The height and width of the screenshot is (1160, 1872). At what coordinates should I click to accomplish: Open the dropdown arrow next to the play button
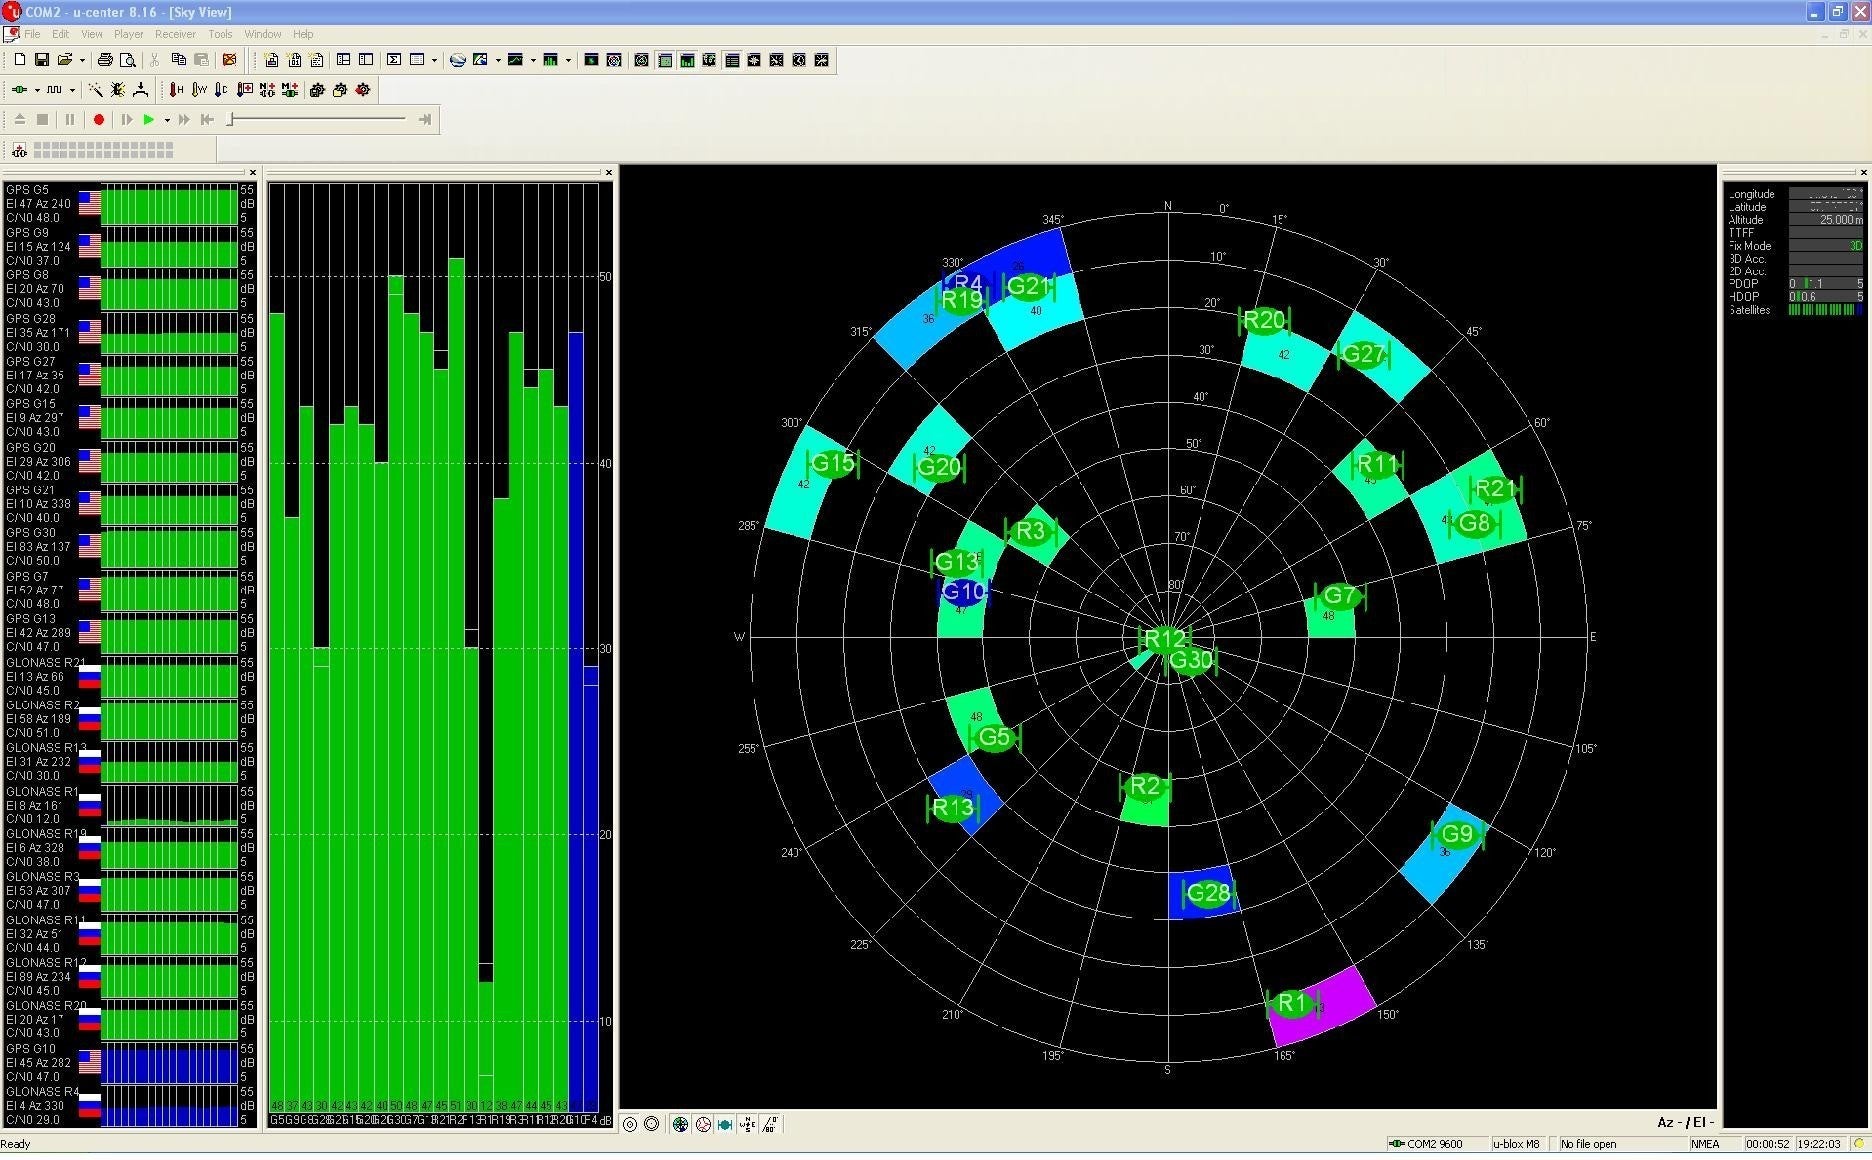[x=167, y=119]
